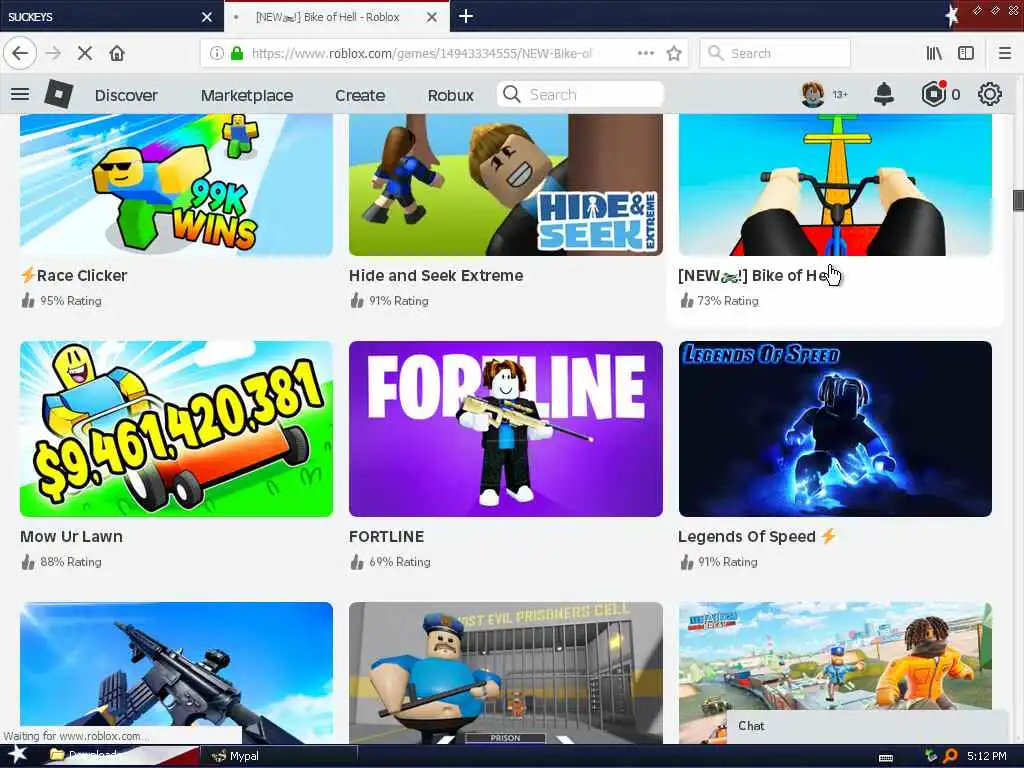Click the Downloads folder taskbar item
The width and height of the screenshot is (1024, 768).
(x=121, y=756)
